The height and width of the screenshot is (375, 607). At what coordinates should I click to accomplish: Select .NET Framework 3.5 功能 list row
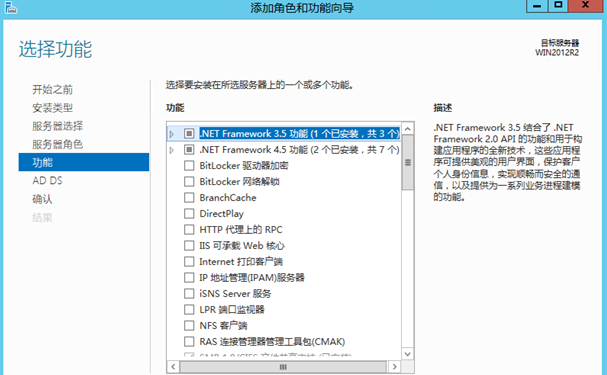pyautogui.click(x=285, y=134)
